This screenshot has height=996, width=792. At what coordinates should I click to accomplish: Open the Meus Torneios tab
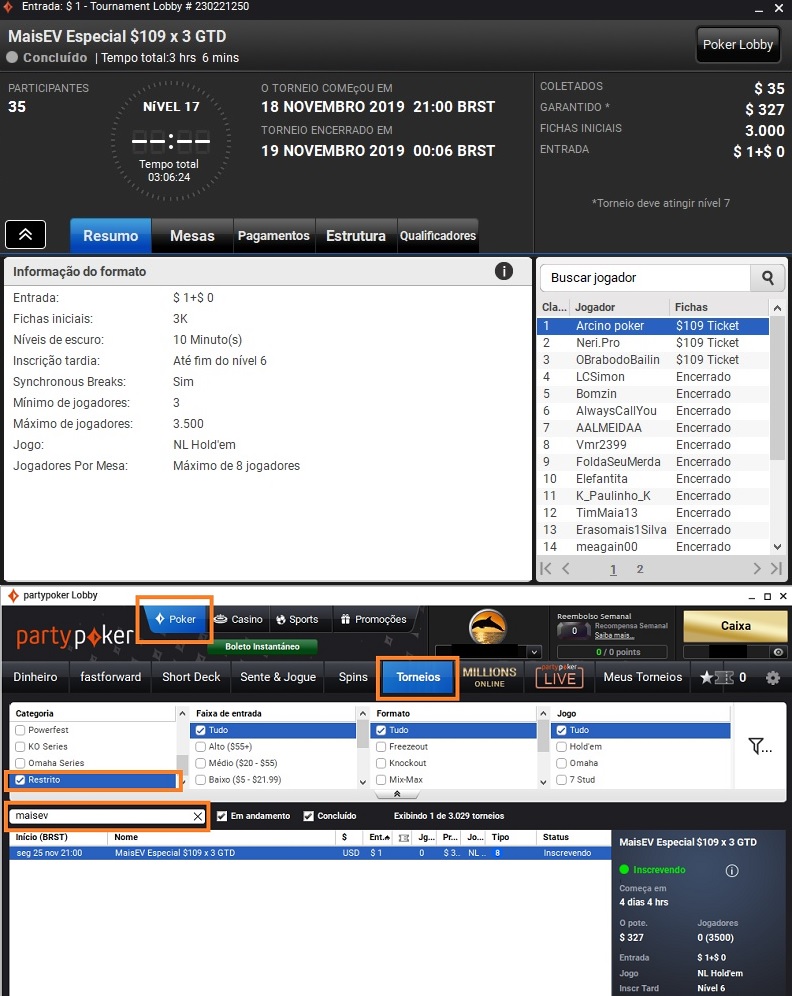point(643,677)
